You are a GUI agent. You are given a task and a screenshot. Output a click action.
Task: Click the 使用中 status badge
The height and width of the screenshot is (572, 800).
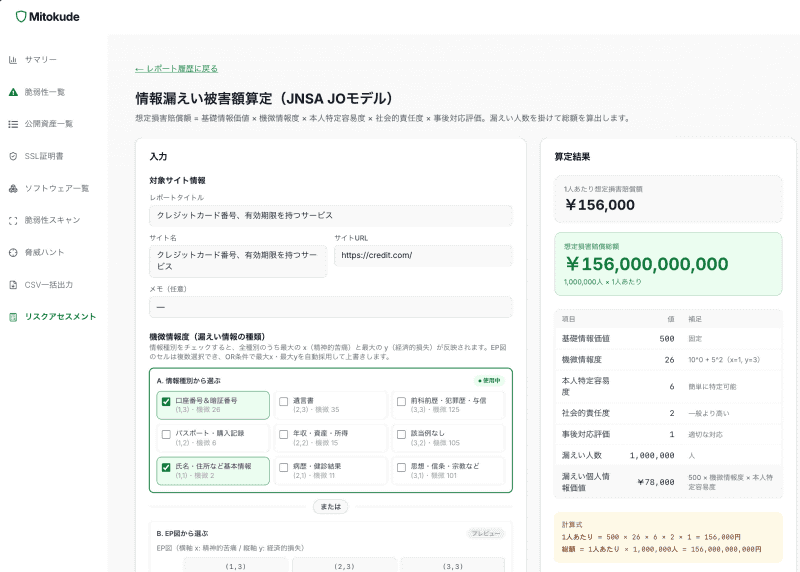coord(489,381)
